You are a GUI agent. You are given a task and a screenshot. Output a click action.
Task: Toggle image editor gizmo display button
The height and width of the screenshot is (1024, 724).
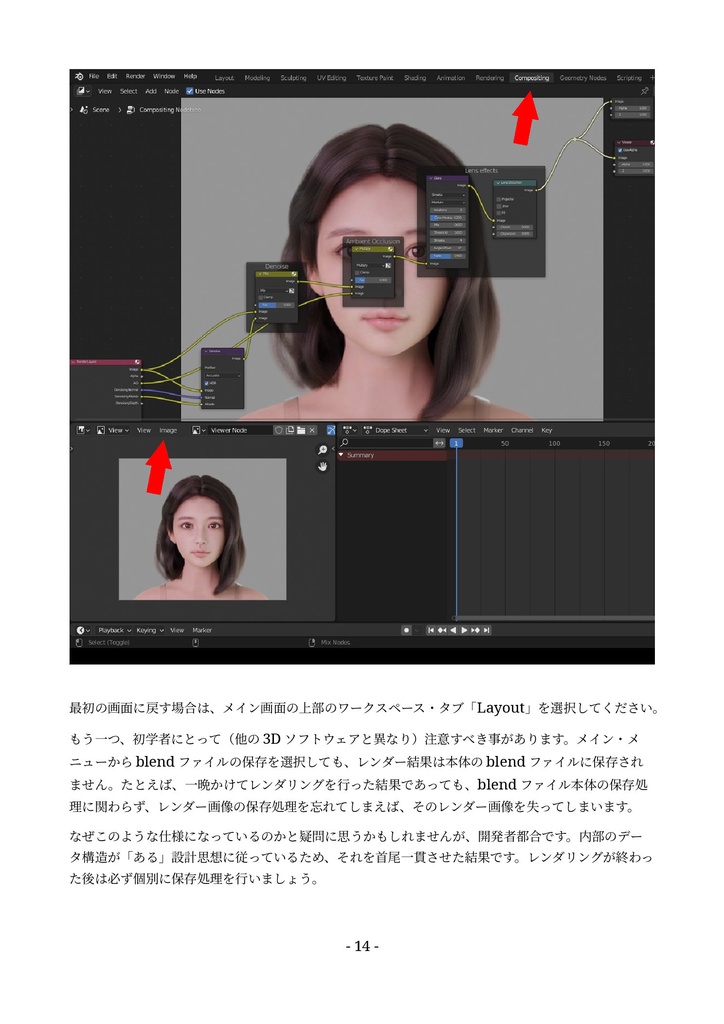click(x=331, y=430)
